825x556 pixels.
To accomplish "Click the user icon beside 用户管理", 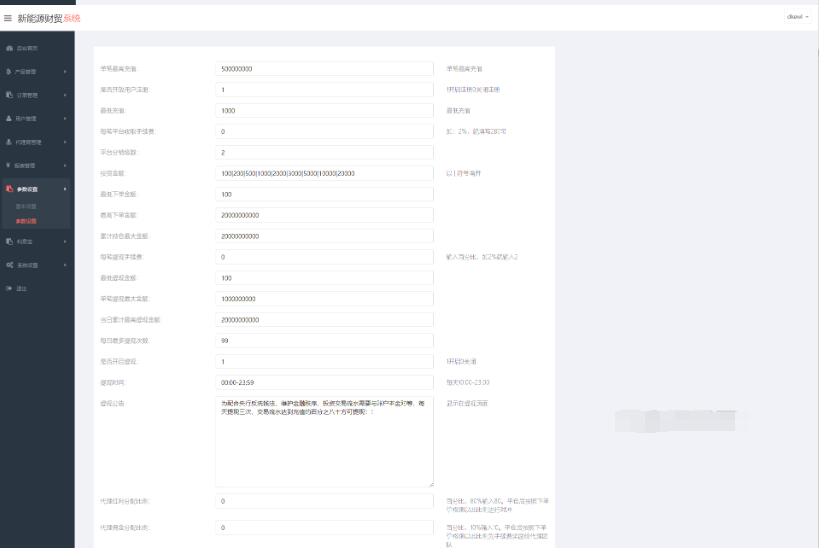I will [9, 119].
